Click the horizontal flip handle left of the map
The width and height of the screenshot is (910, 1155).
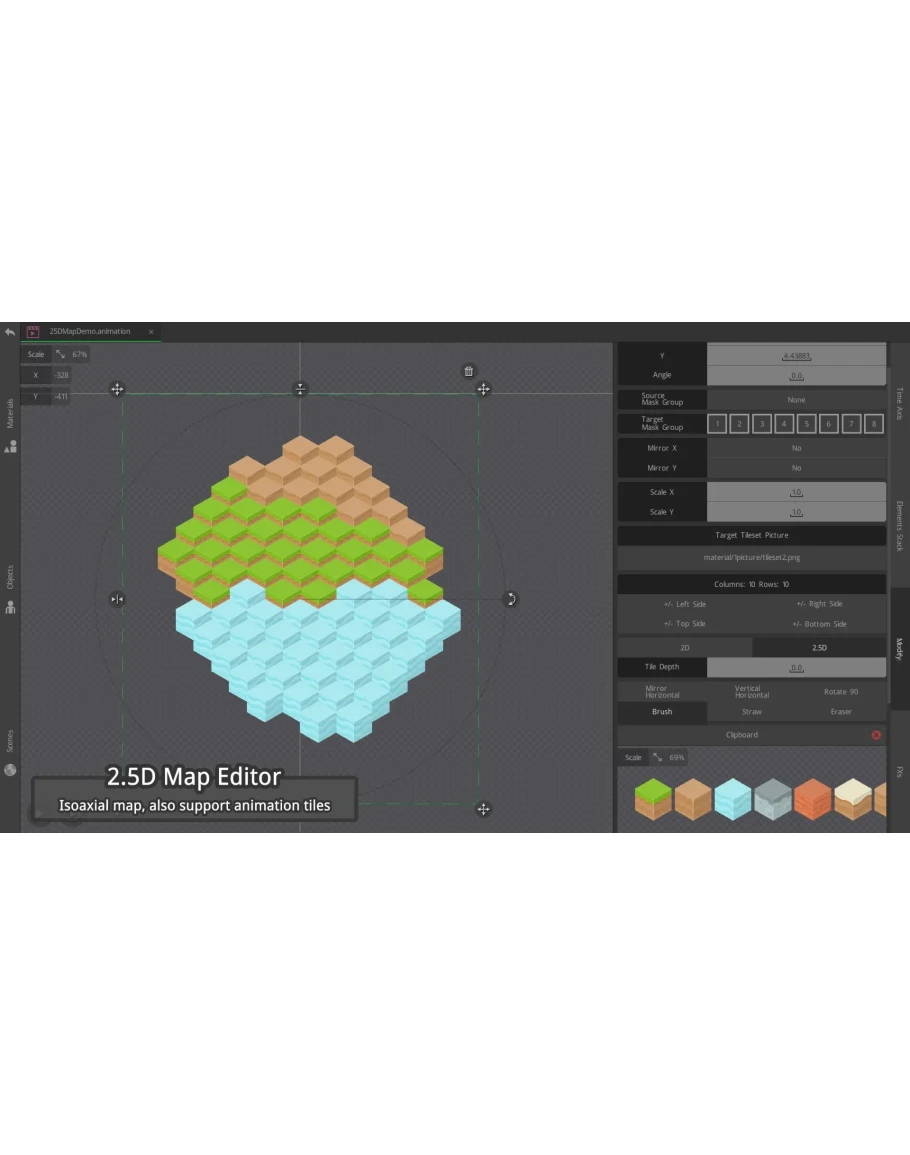(x=117, y=599)
